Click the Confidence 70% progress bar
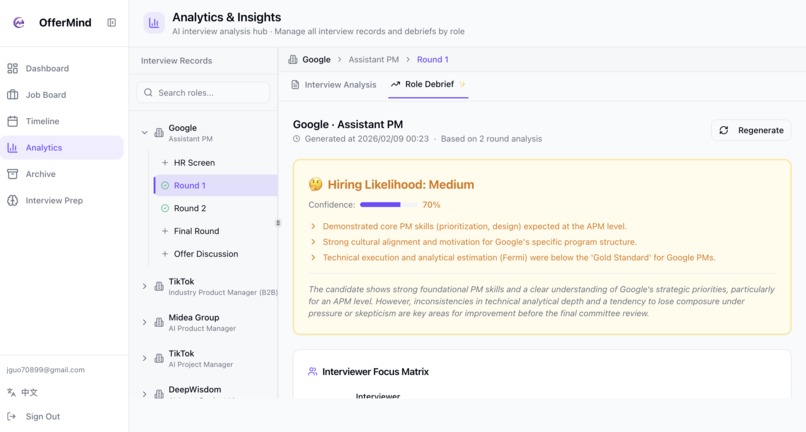Viewport: 806px width, 432px height. pyautogui.click(x=389, y=205)
